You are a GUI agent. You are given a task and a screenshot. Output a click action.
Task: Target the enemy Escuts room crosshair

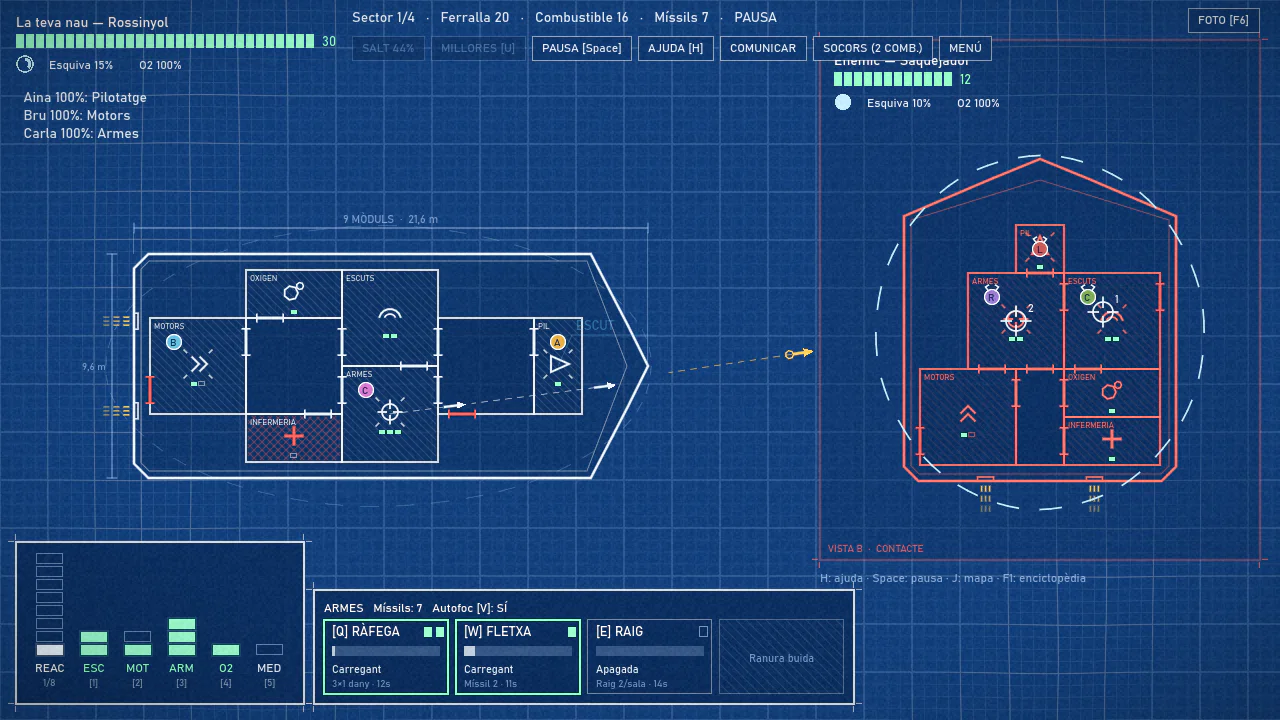click(1103, 312)
